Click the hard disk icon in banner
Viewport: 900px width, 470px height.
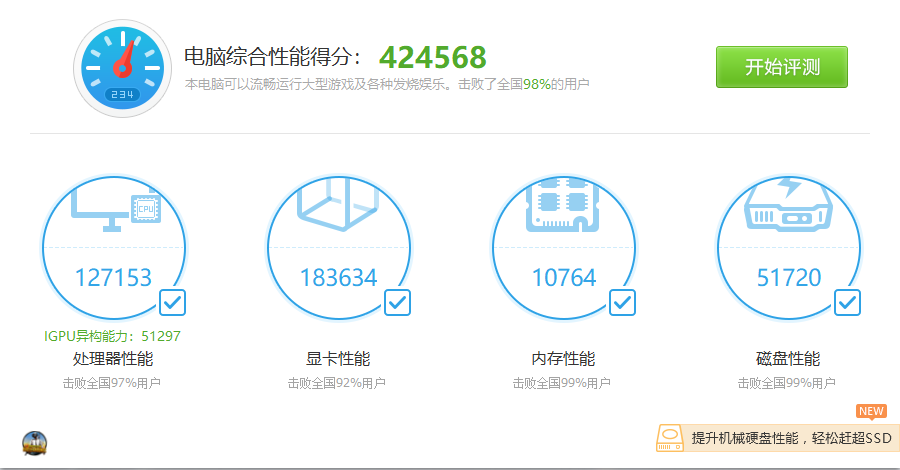670,438
